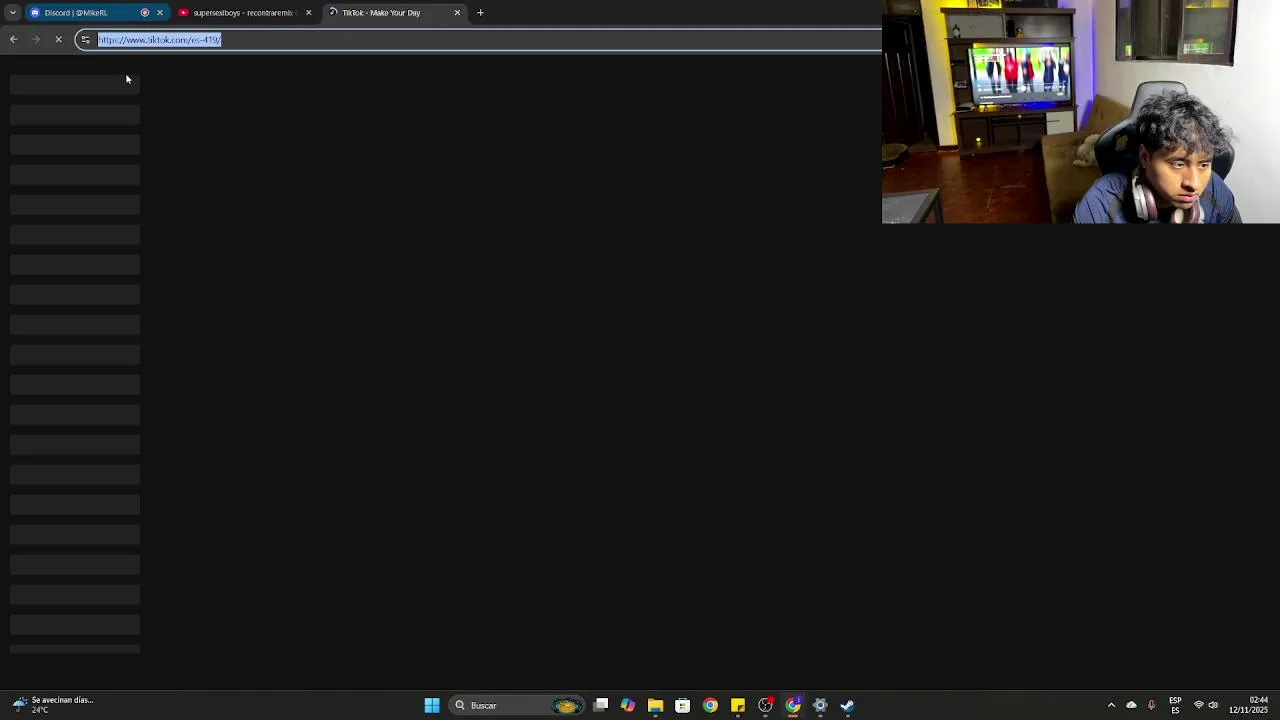The width and height of the screenshot is (1280, 720).
Task: View site information icon in address bar
Action: [85, 40]
